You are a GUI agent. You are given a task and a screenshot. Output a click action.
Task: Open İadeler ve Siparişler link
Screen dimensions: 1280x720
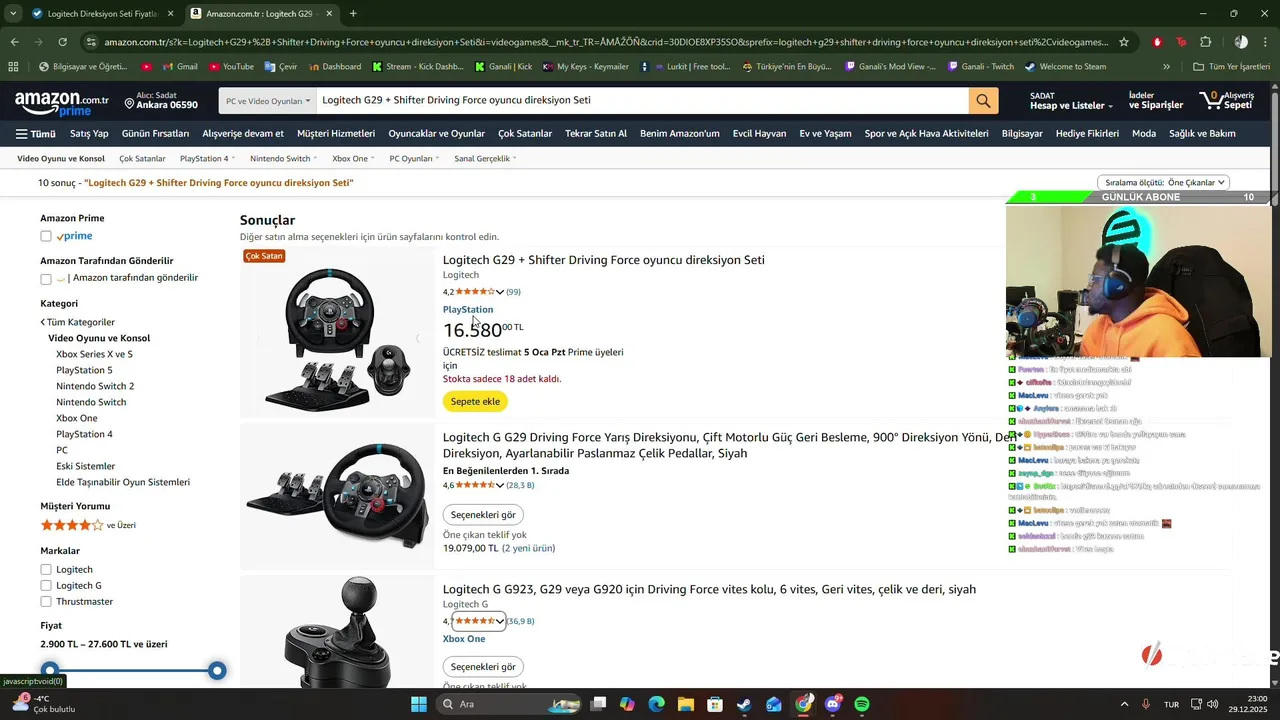pyautogui.click(x=1155, y=101)
